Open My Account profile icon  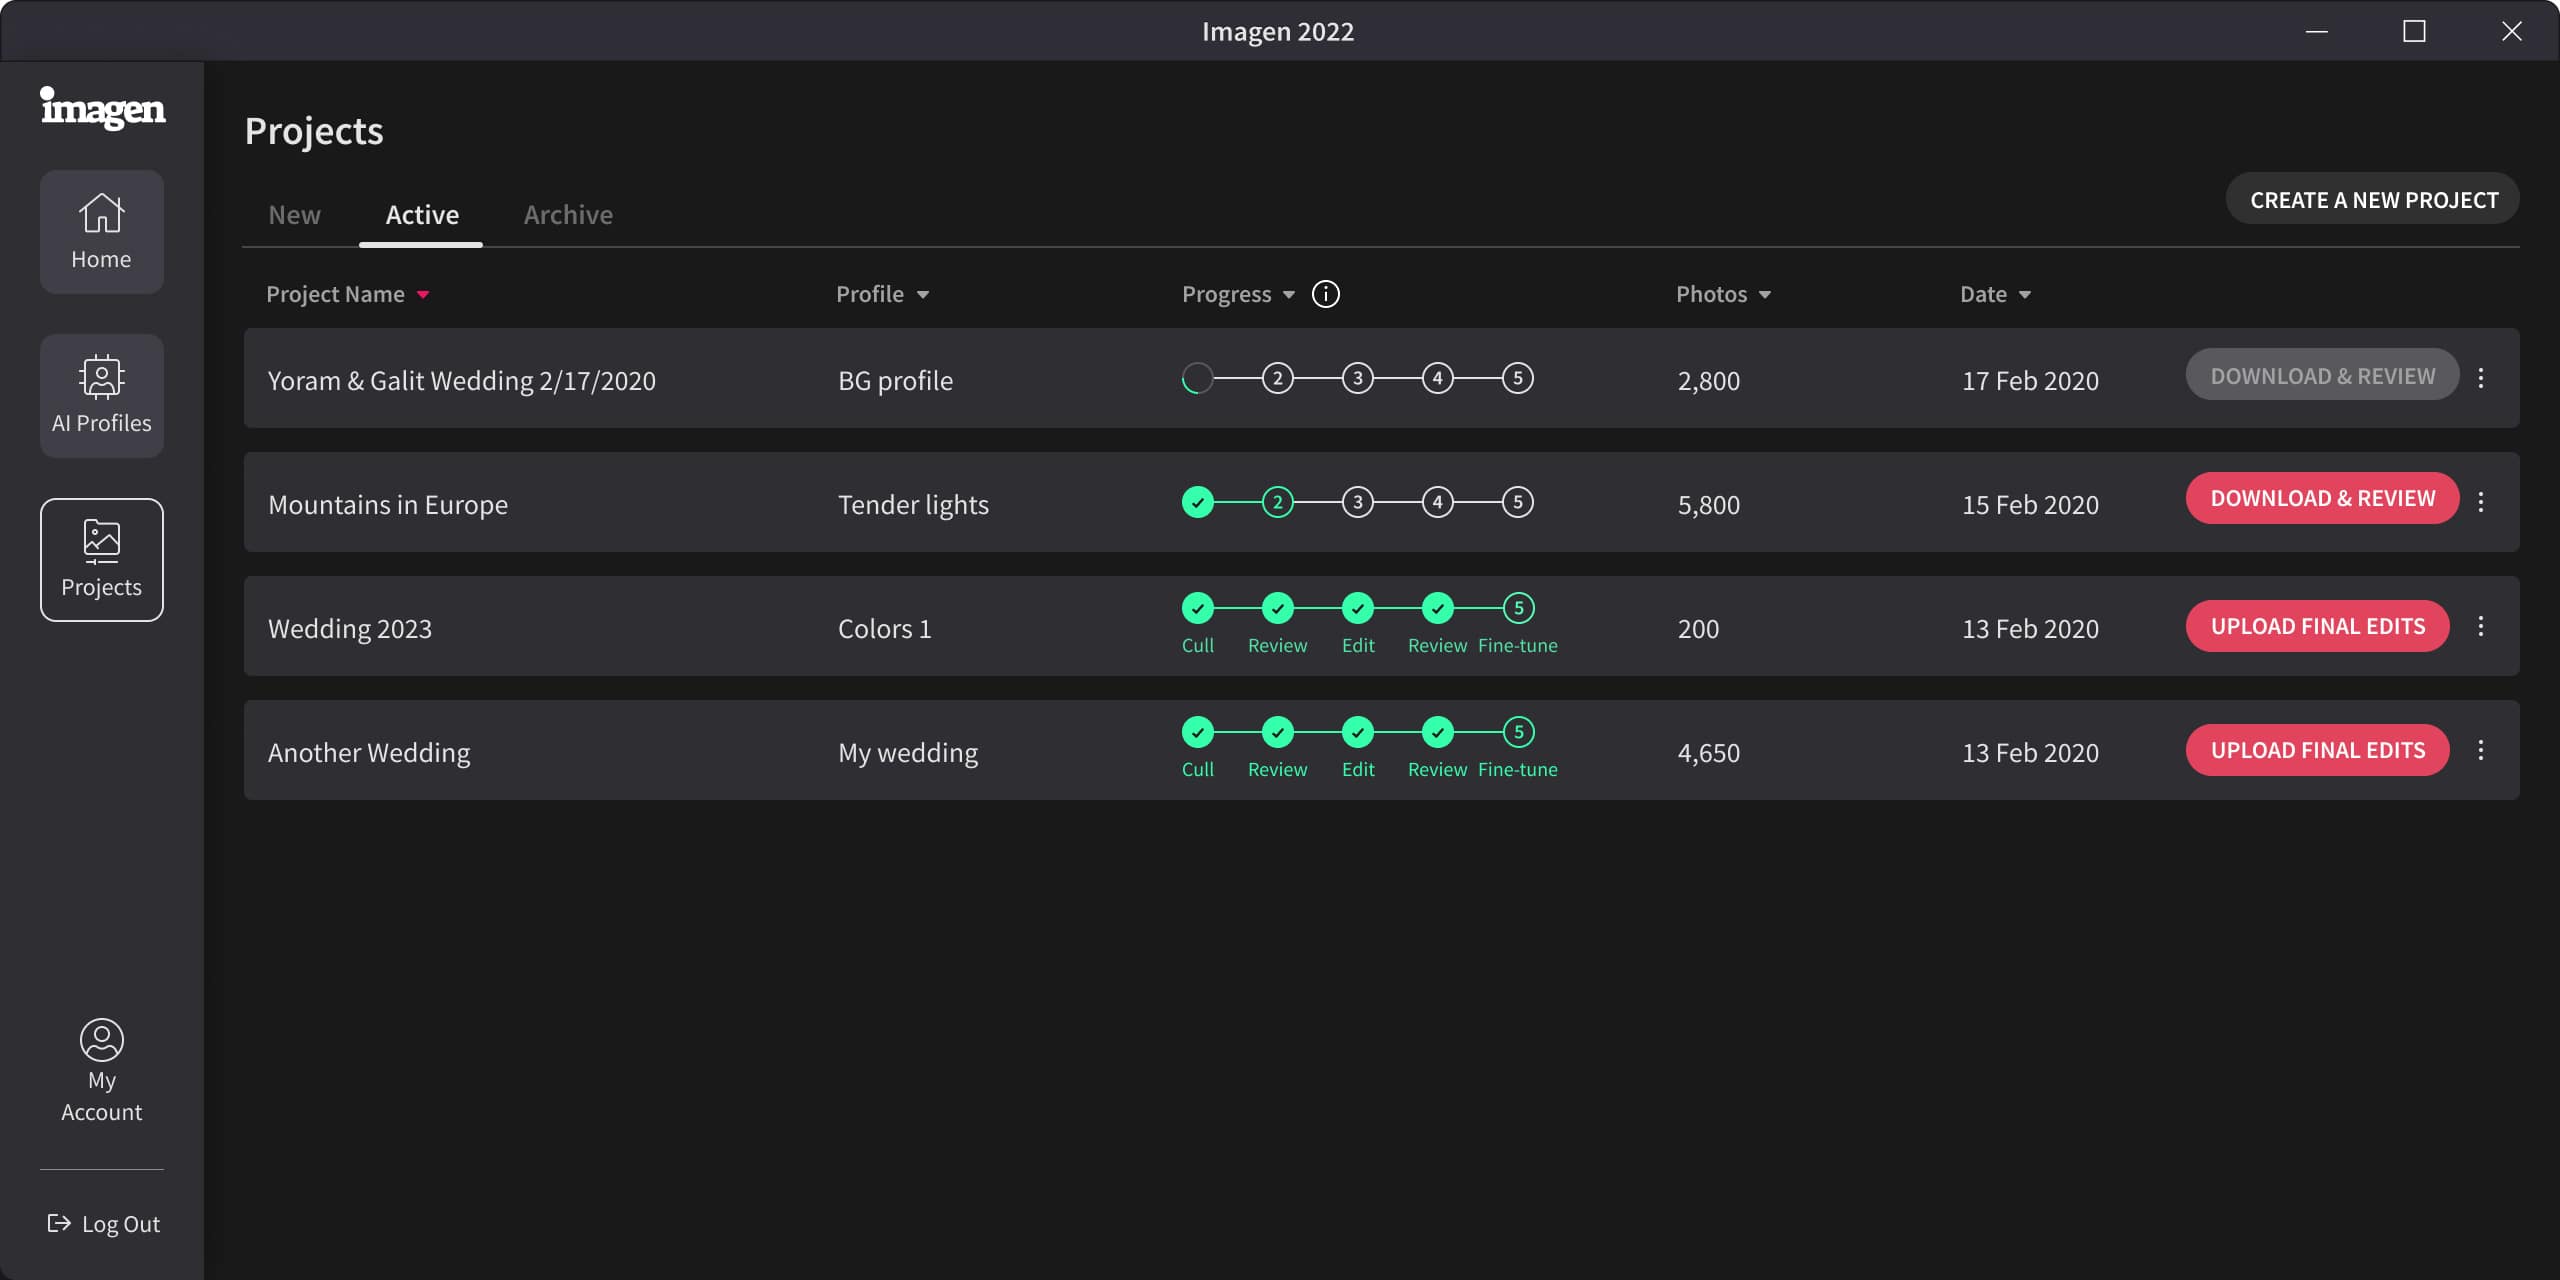[x=101, y=1040]
